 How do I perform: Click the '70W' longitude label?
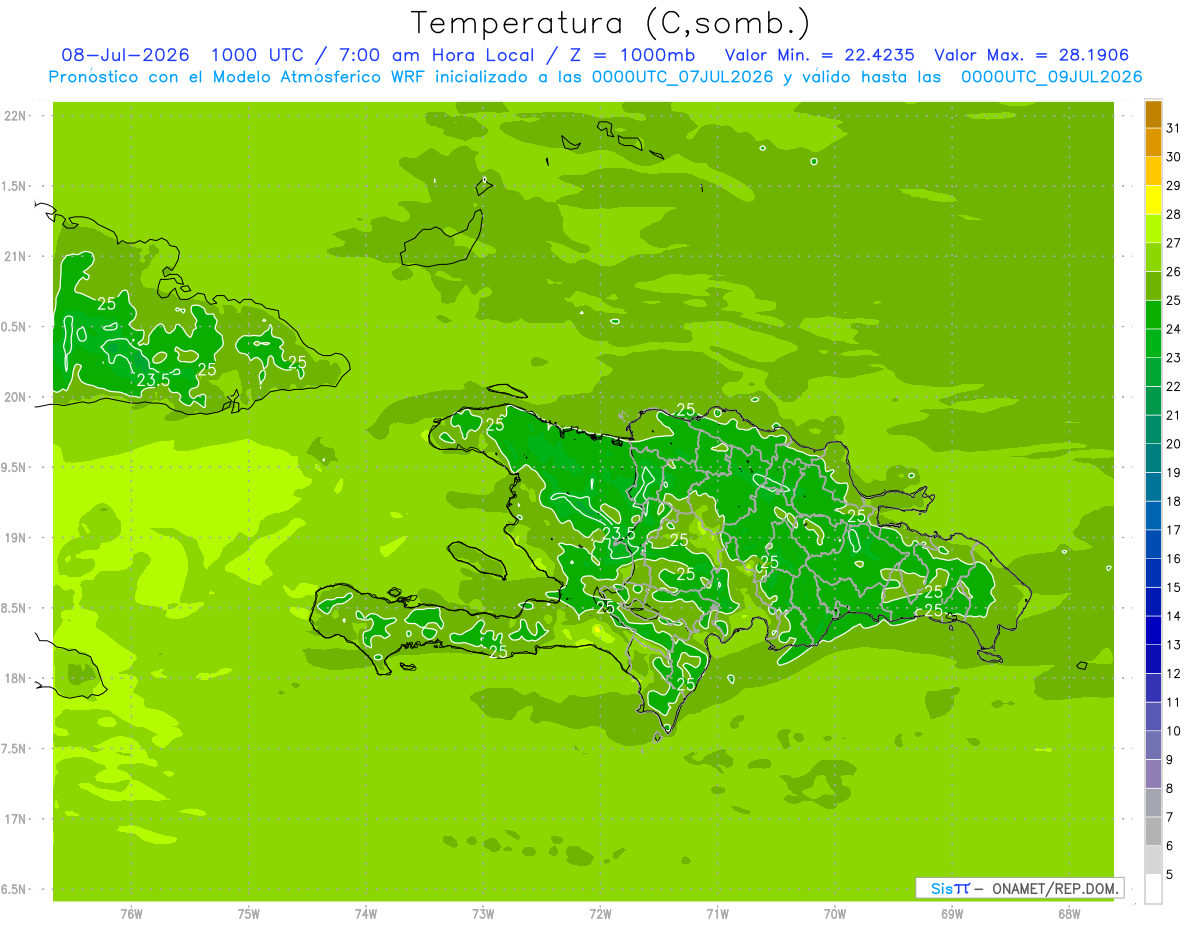pyautogui.click(x=835, y=914)
